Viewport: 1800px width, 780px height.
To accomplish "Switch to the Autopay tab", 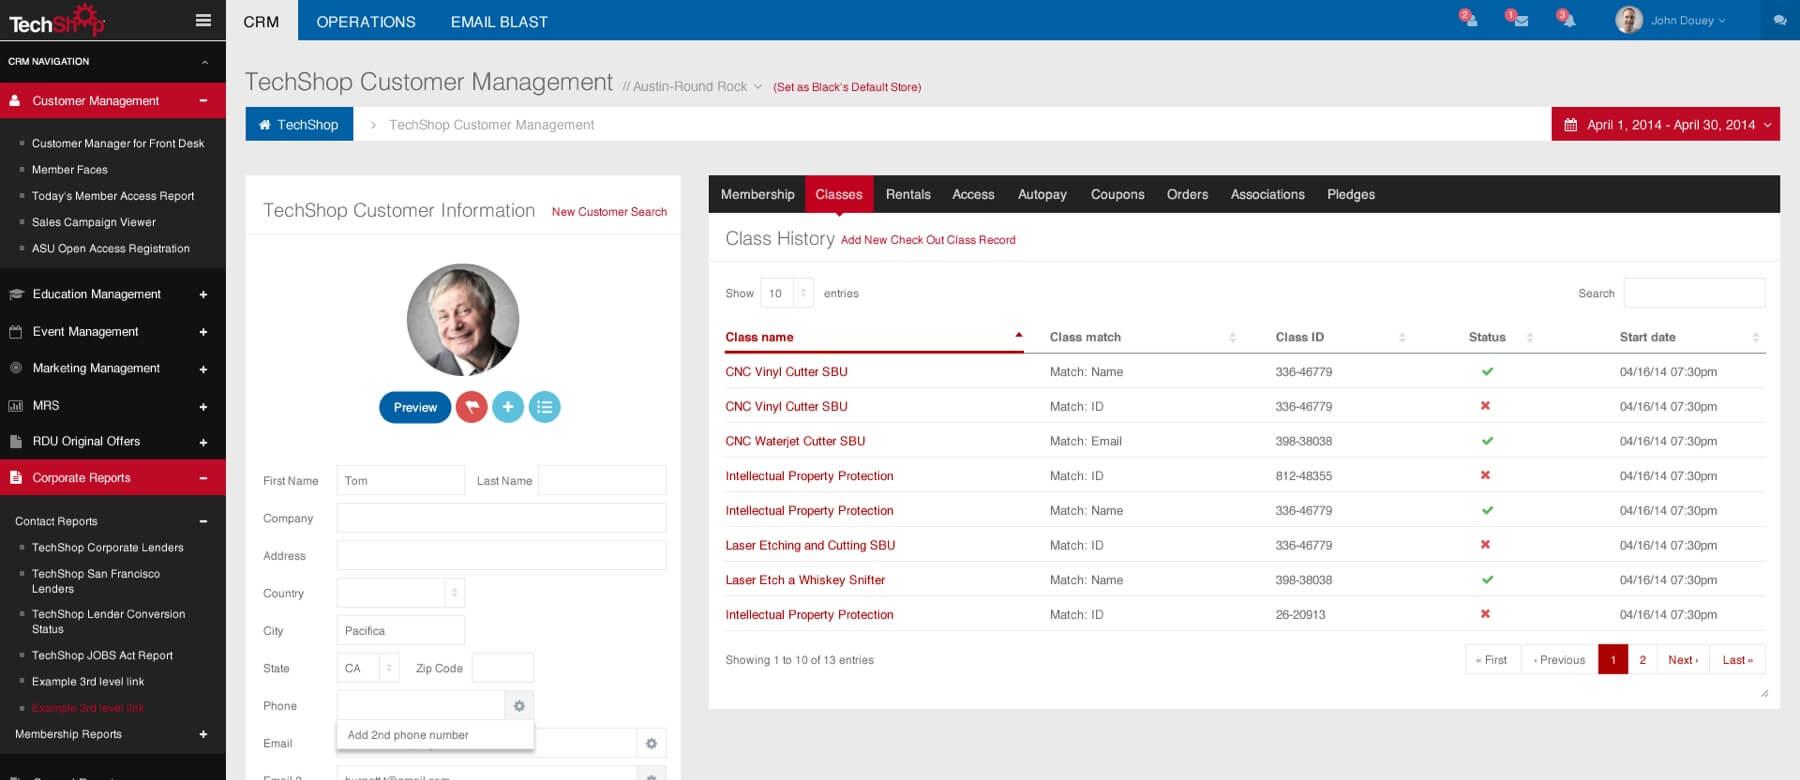I will 1042,194.
